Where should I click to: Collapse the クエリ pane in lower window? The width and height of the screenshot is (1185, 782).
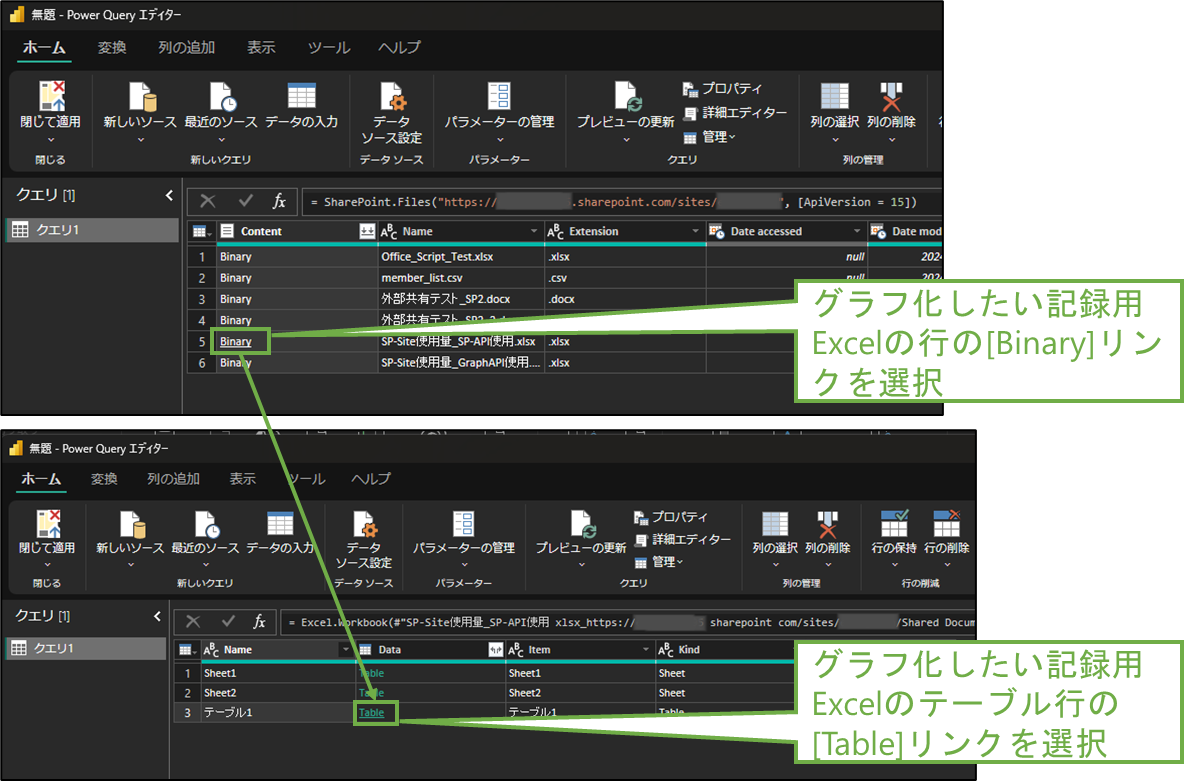click(x=157, y=616)
